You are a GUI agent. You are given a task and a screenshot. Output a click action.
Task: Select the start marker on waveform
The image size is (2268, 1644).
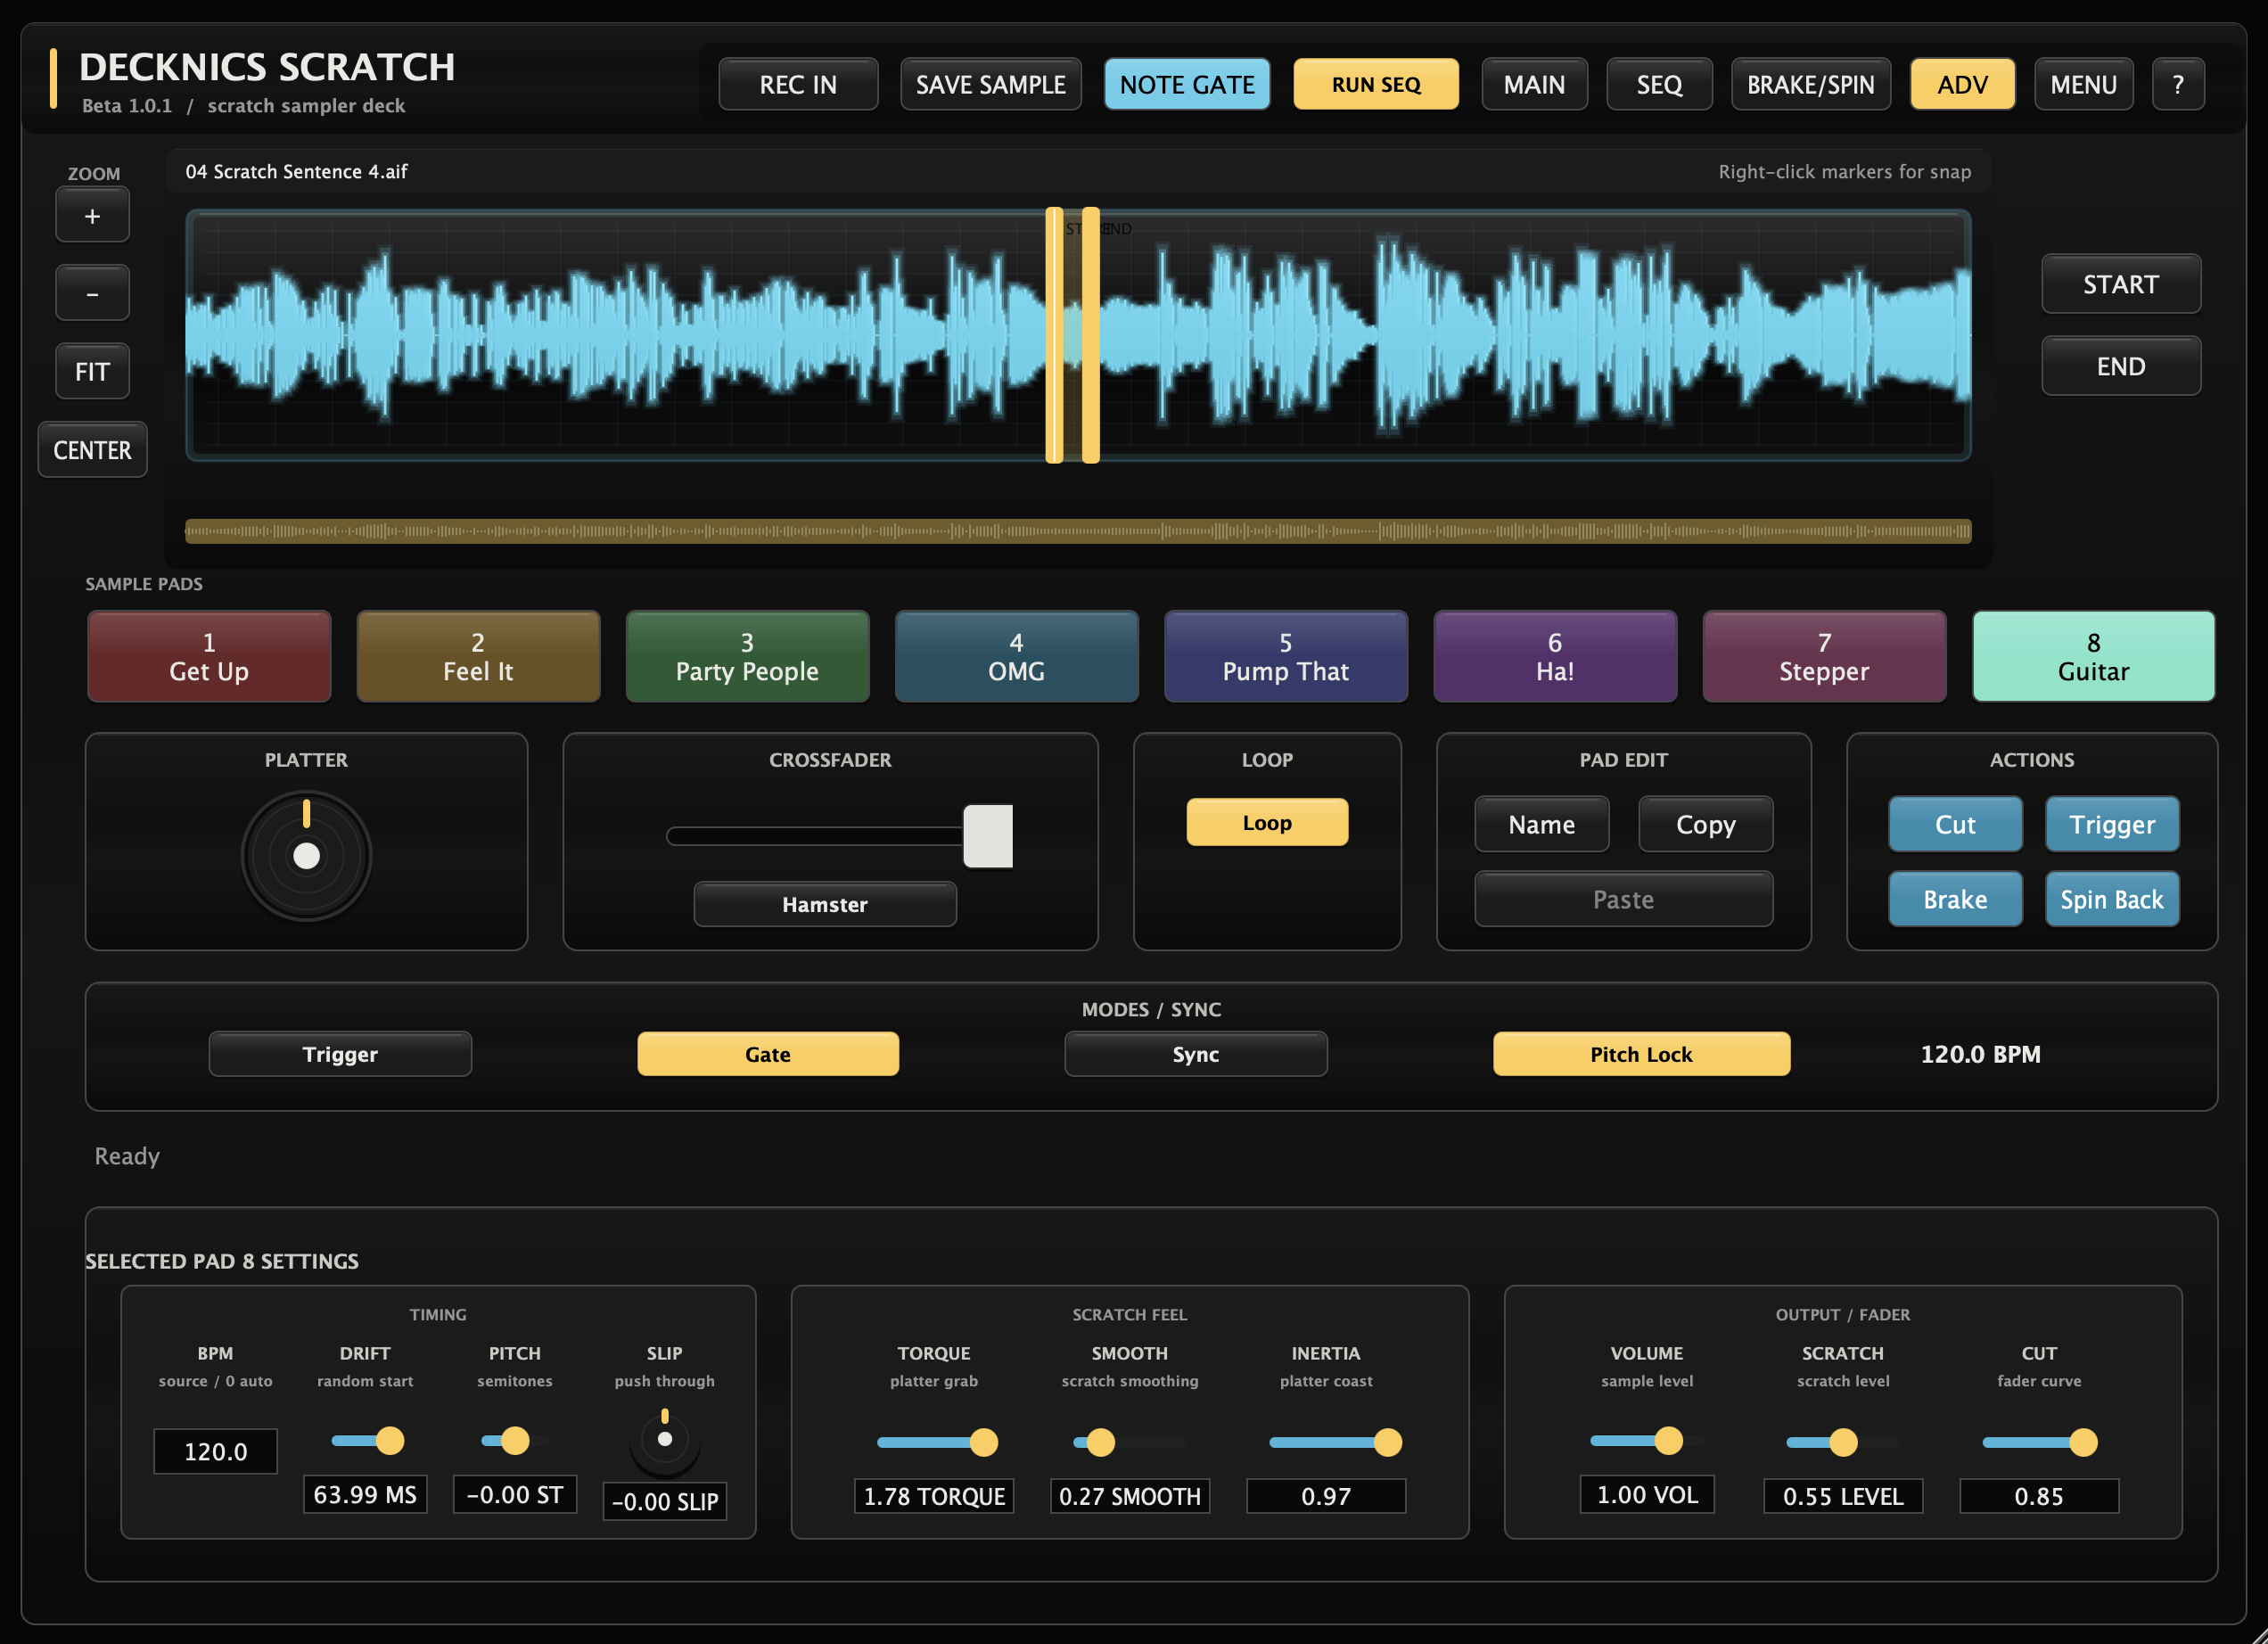pyautogui.click(x=1054, y=335)
